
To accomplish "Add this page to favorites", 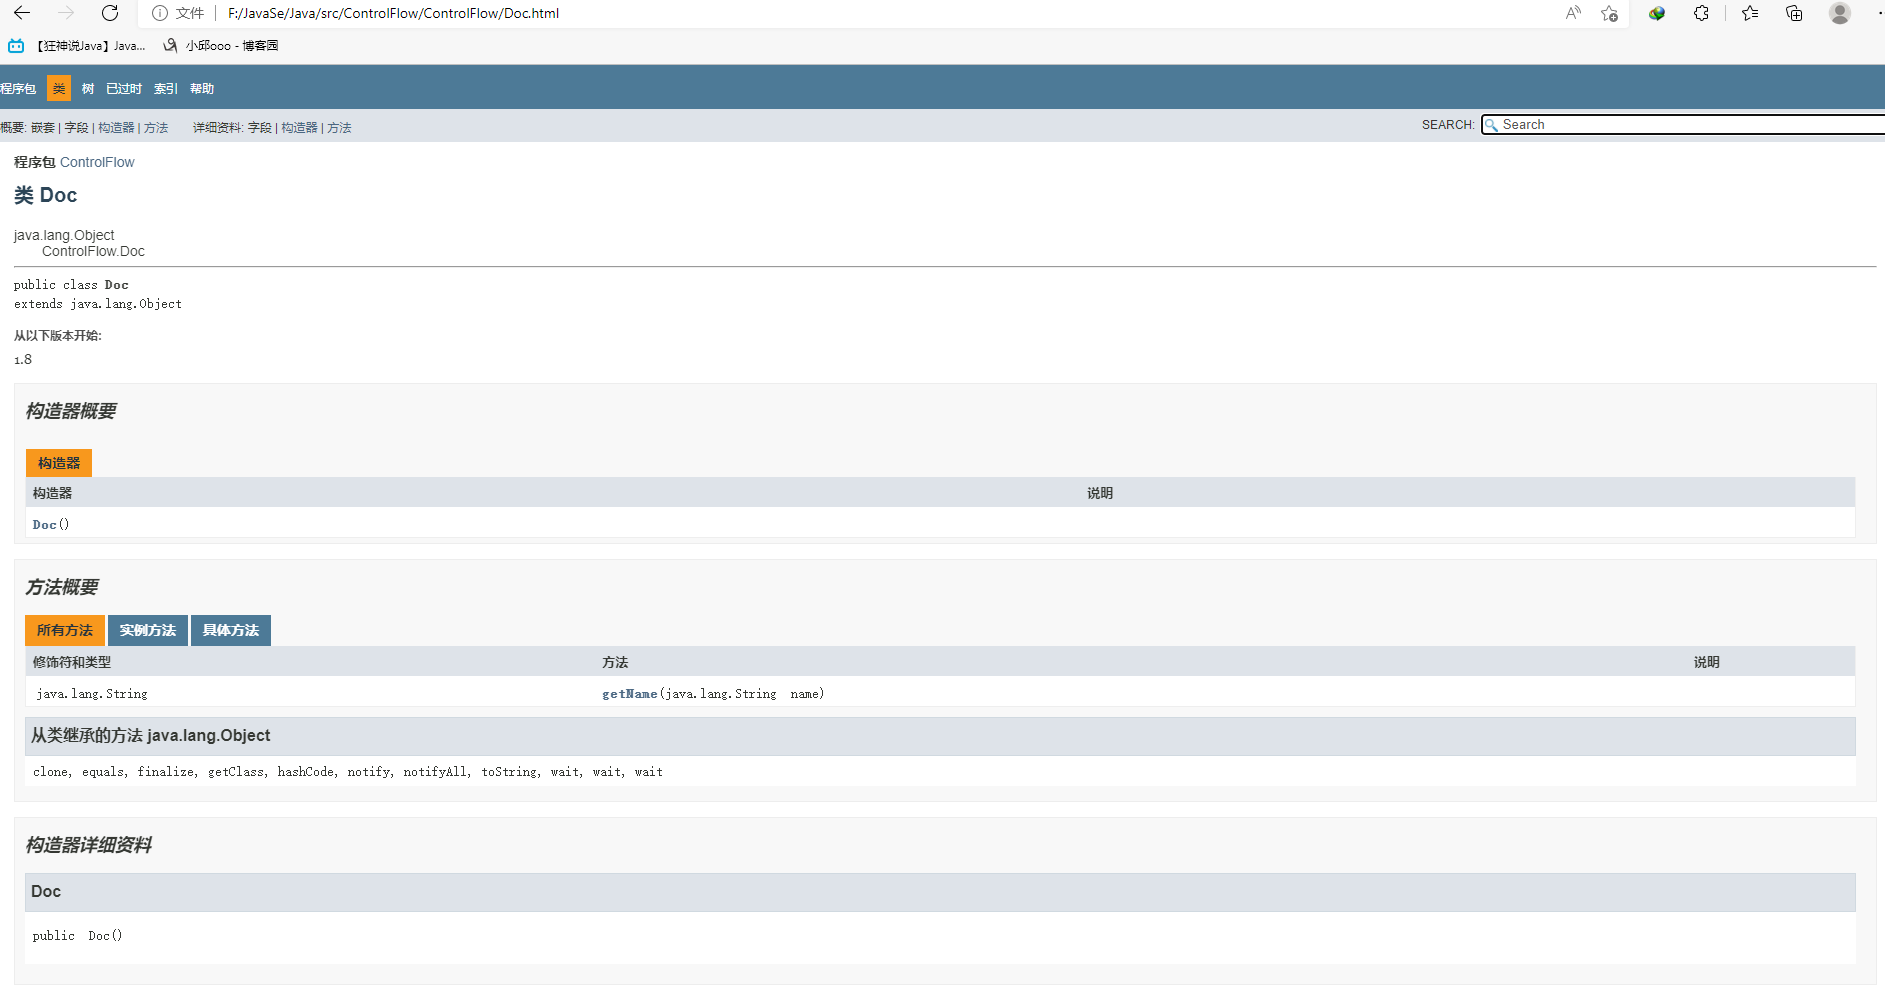I will click(x=1609, y=13).
